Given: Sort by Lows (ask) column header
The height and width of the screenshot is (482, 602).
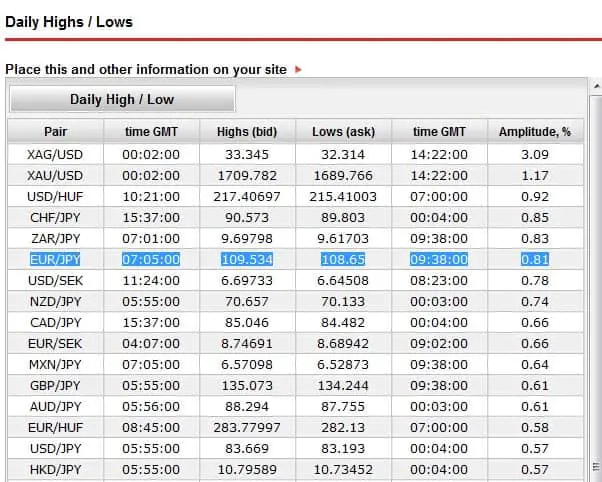Looking at the screenshot, I should tap(343, 132).
